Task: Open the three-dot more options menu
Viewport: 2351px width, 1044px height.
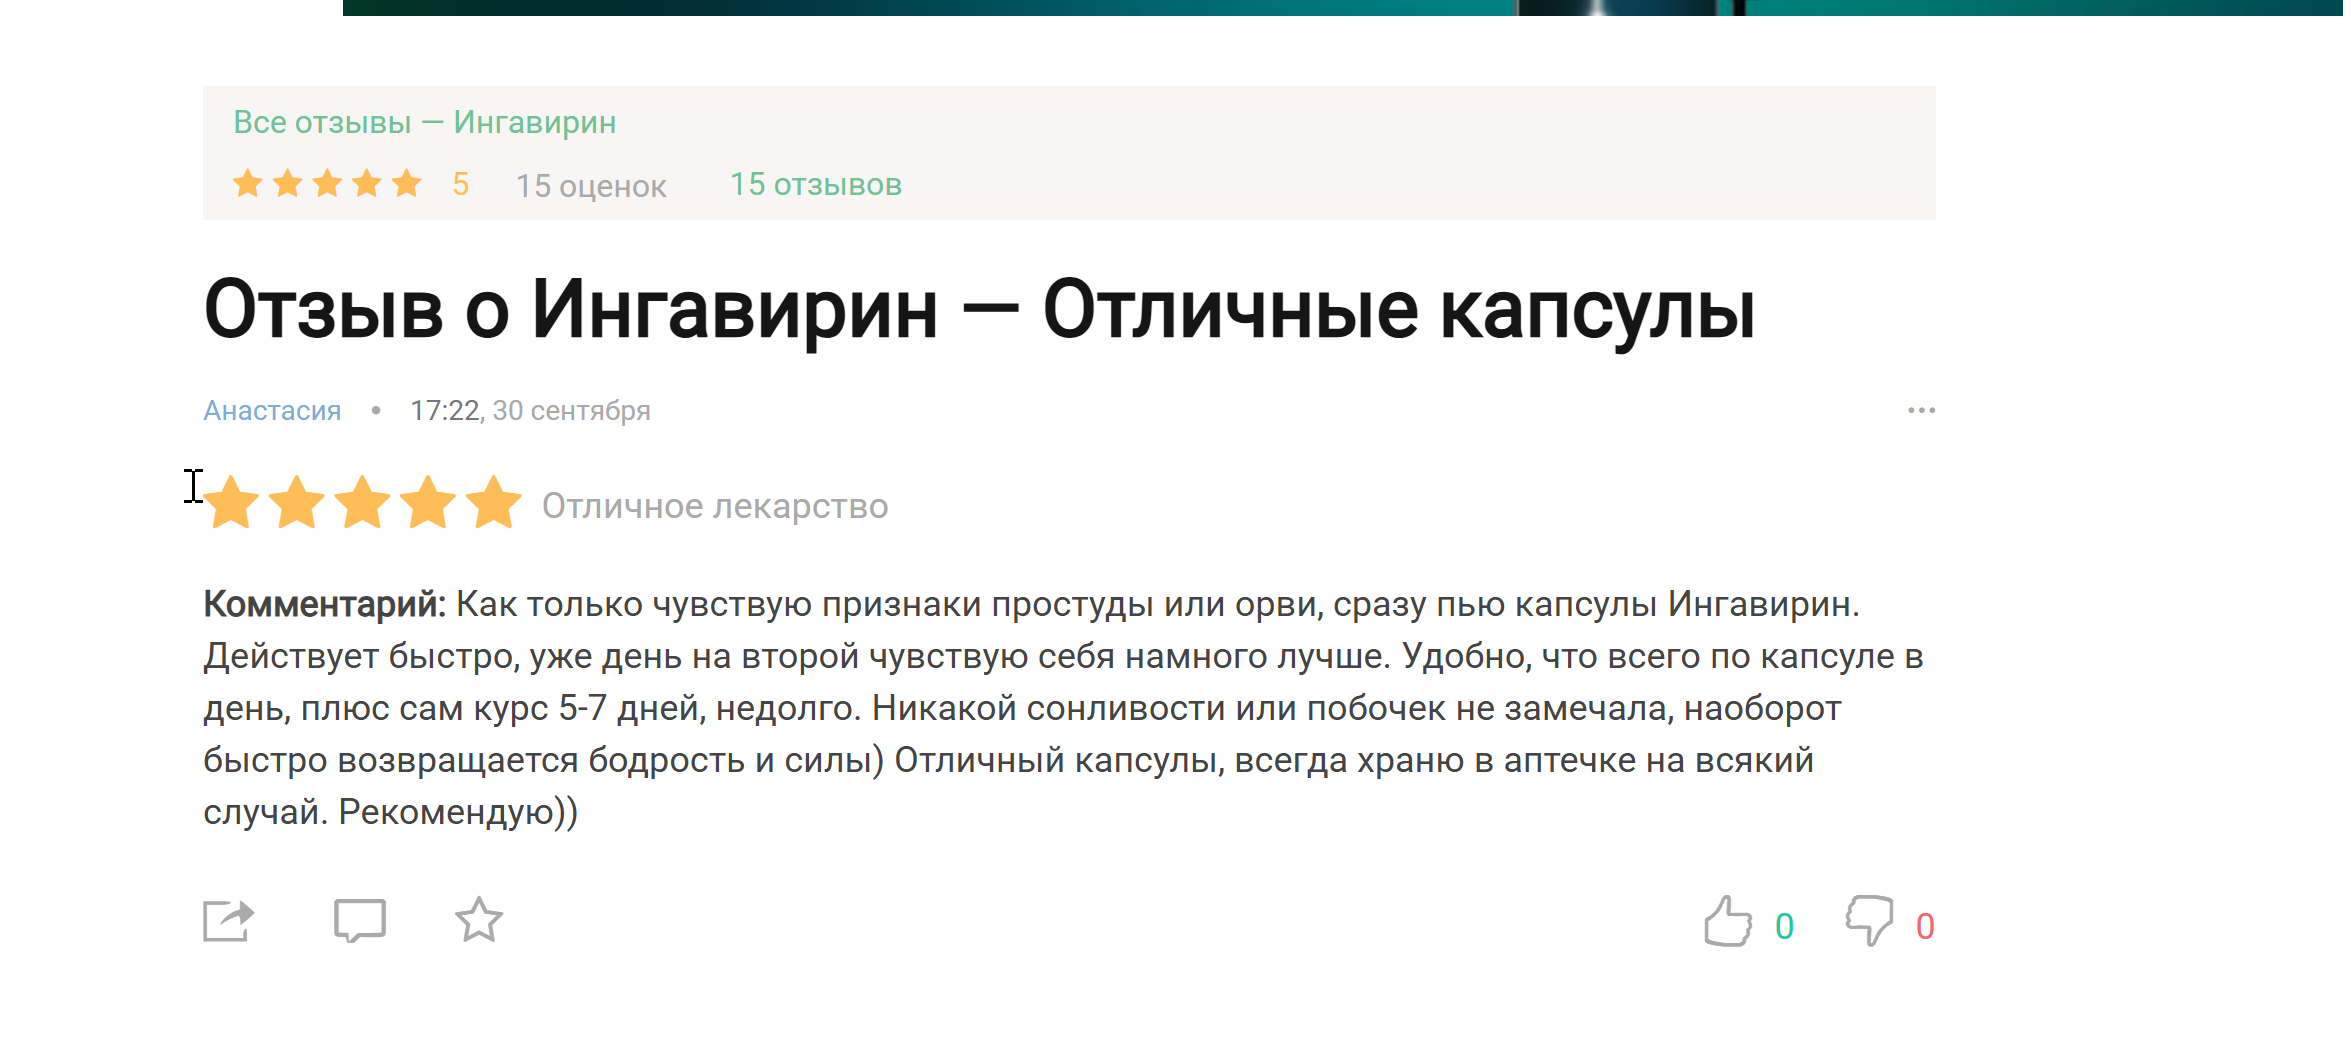Action: coord(1921,411)
